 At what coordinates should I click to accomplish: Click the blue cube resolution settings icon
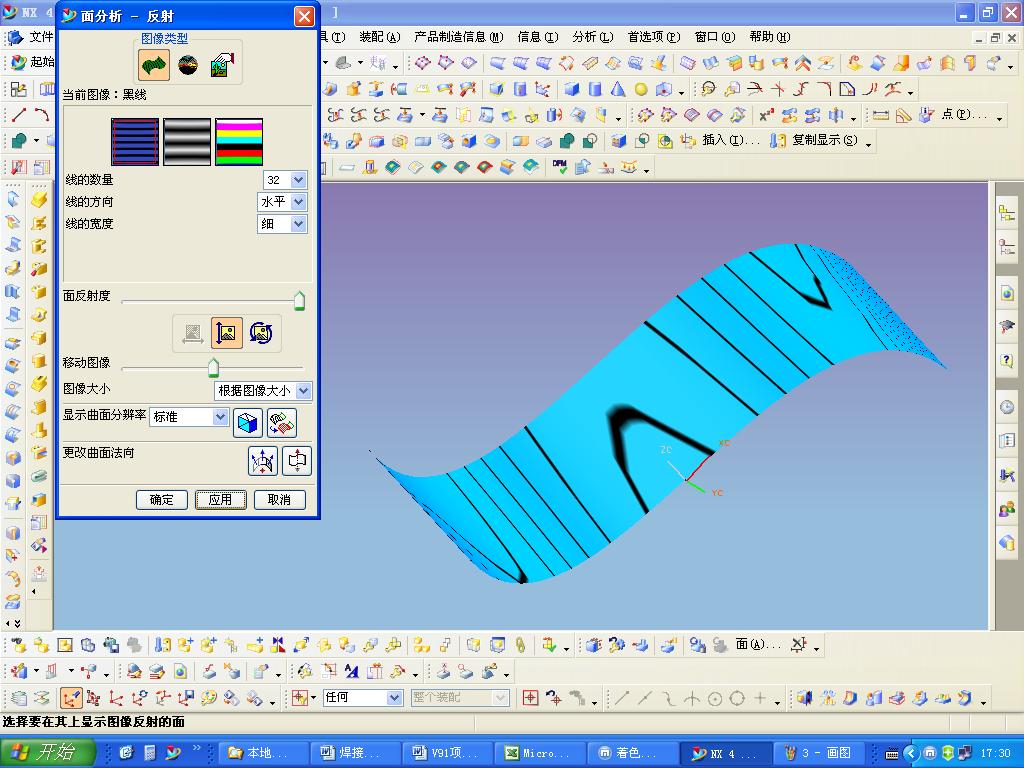click(x=248, y=423)
